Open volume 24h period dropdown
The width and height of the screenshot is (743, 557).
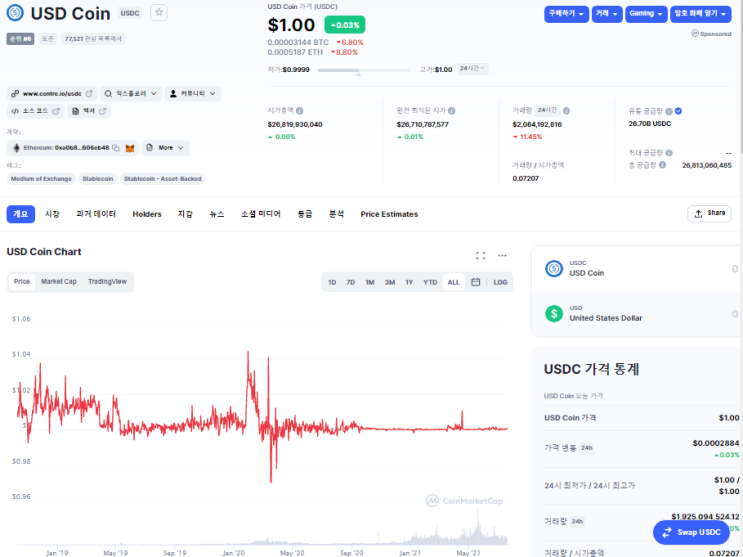[547, 110]
